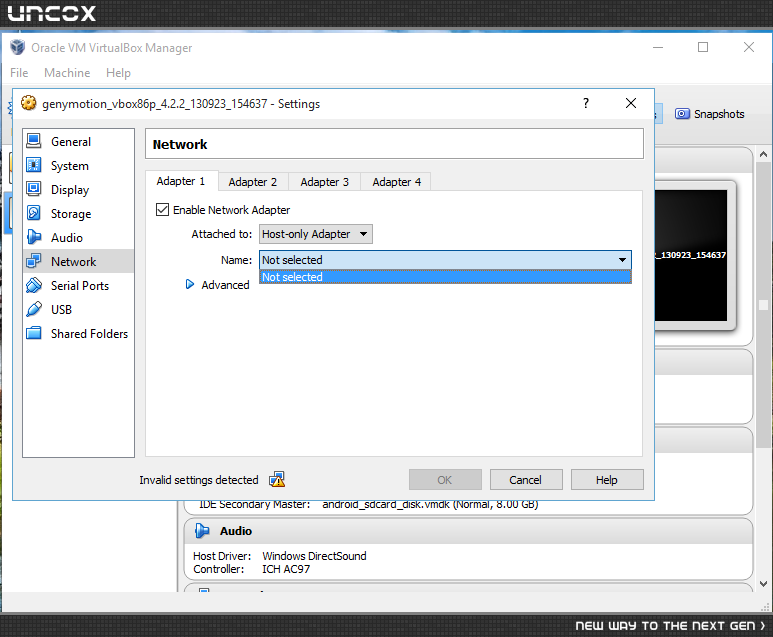Select the System chip icon
This screenshot has width=773, height=637.
point(34,165)
